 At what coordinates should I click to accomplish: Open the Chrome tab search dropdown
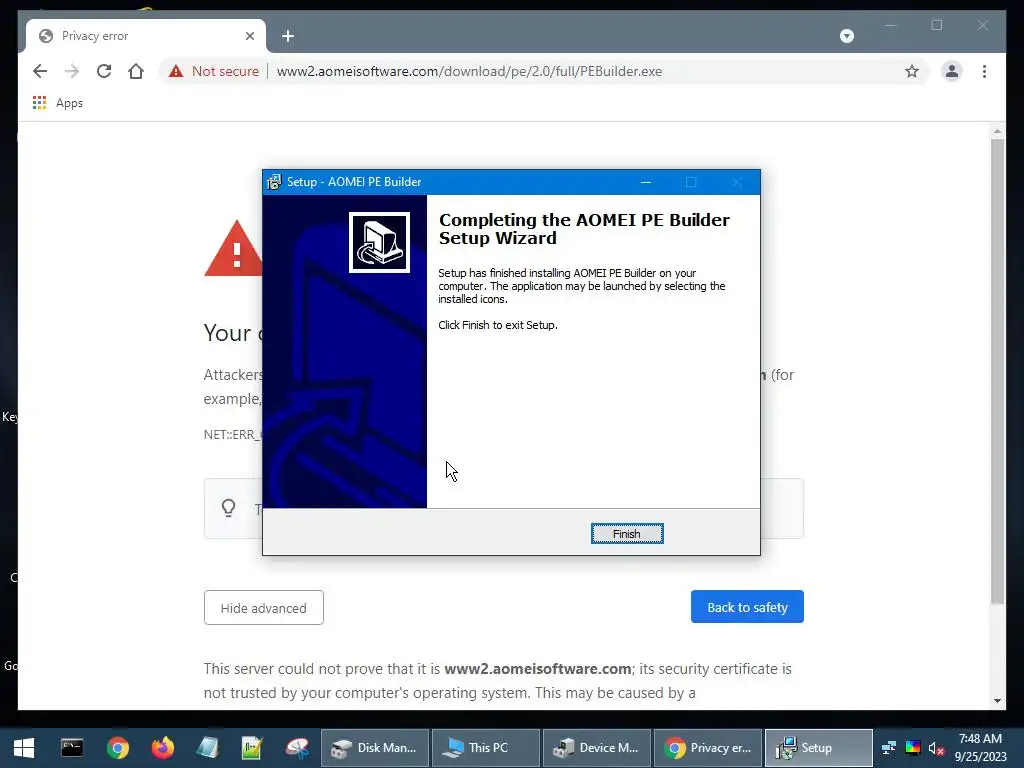tap(847, 36)
